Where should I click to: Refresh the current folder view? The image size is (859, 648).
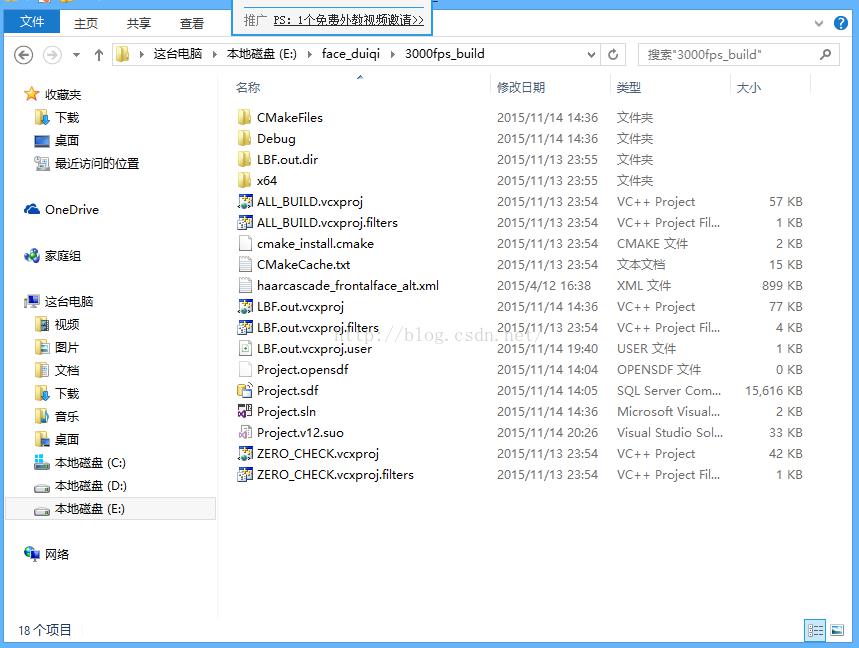[x=613, y=54]
